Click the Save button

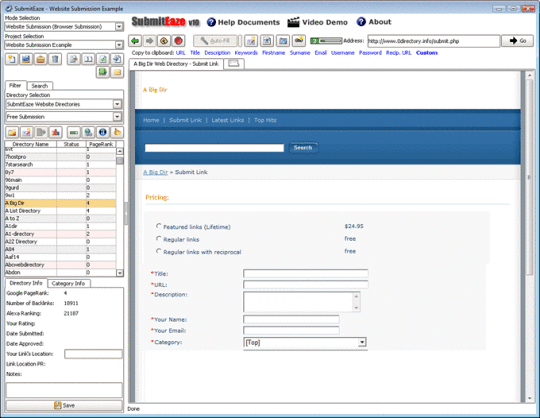(x=64, y=405)
